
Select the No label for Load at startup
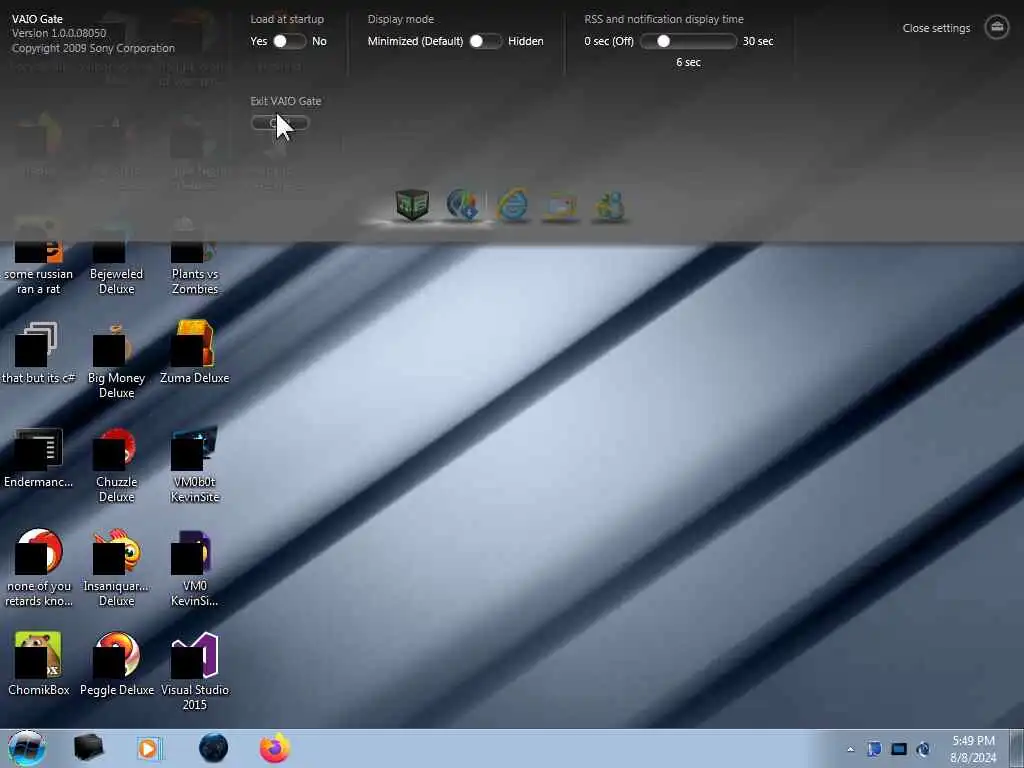[319, 41]
